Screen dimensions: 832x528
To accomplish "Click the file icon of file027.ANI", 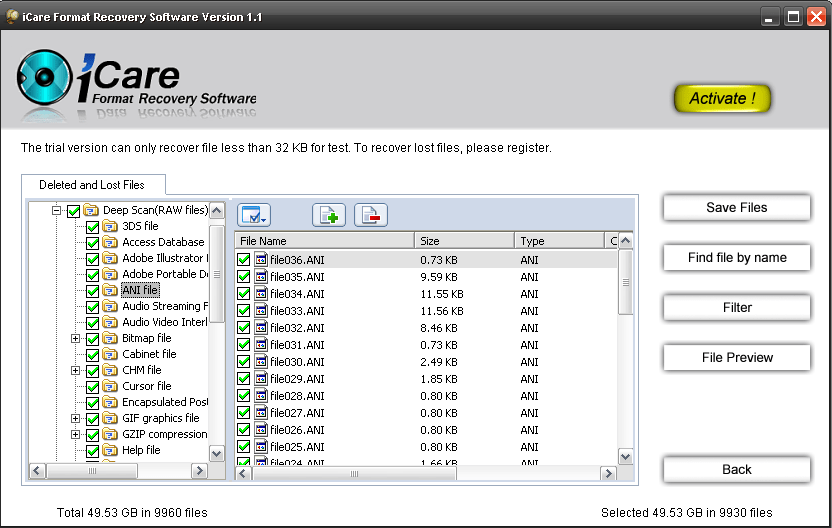I will pos(261,412).
